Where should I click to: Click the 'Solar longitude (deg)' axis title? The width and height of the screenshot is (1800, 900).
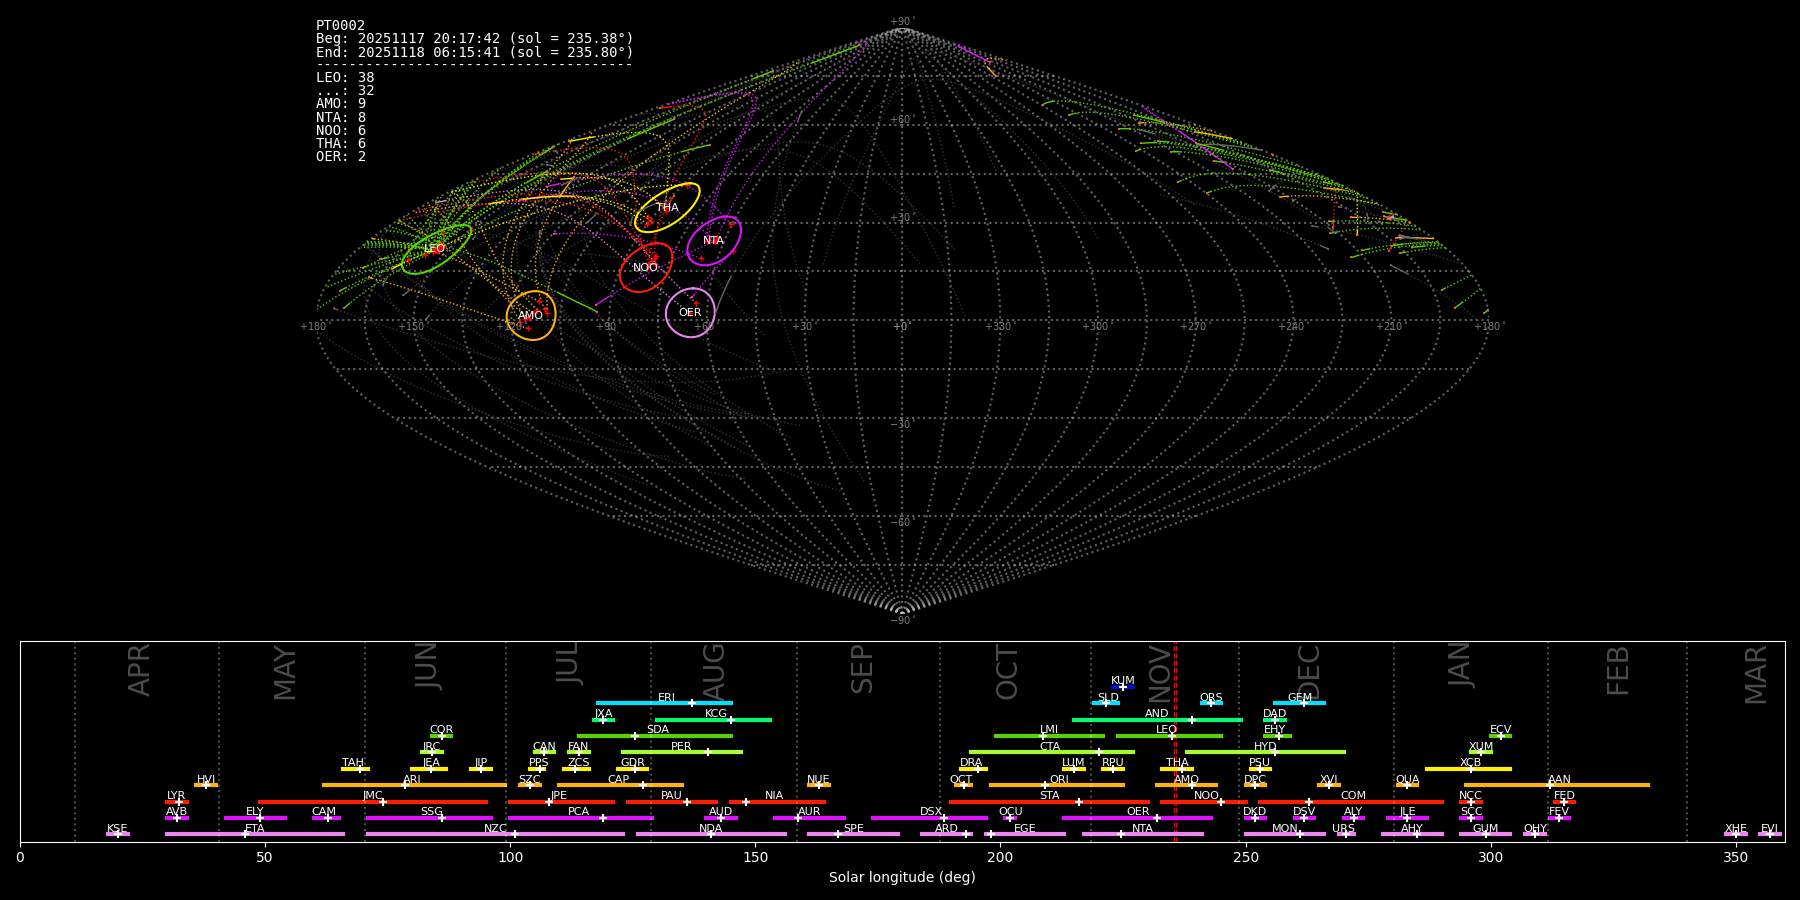click(902, 878)
